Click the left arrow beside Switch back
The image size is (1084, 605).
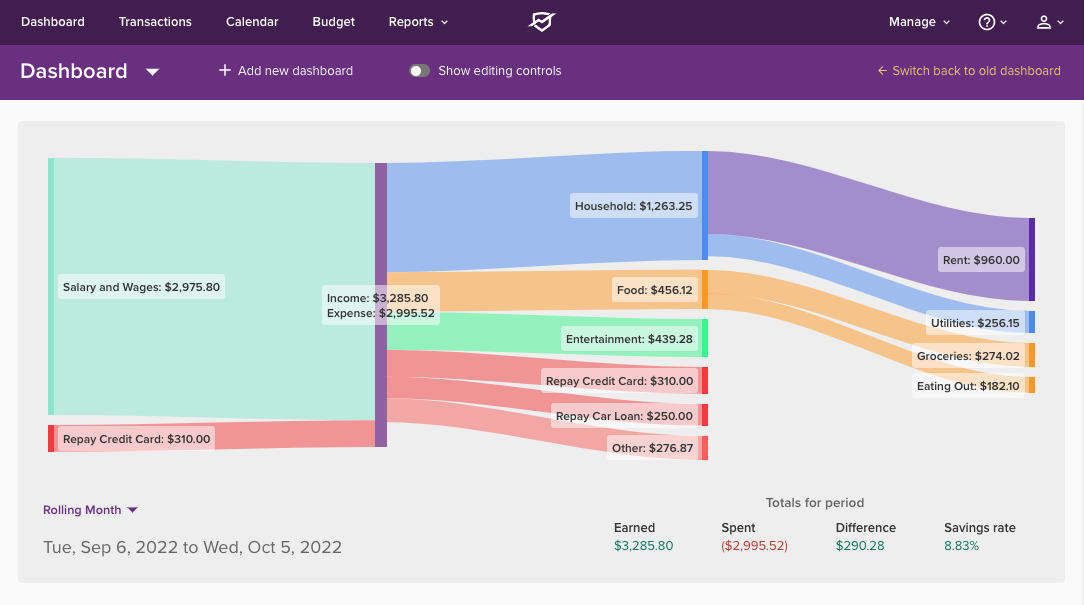882,71
